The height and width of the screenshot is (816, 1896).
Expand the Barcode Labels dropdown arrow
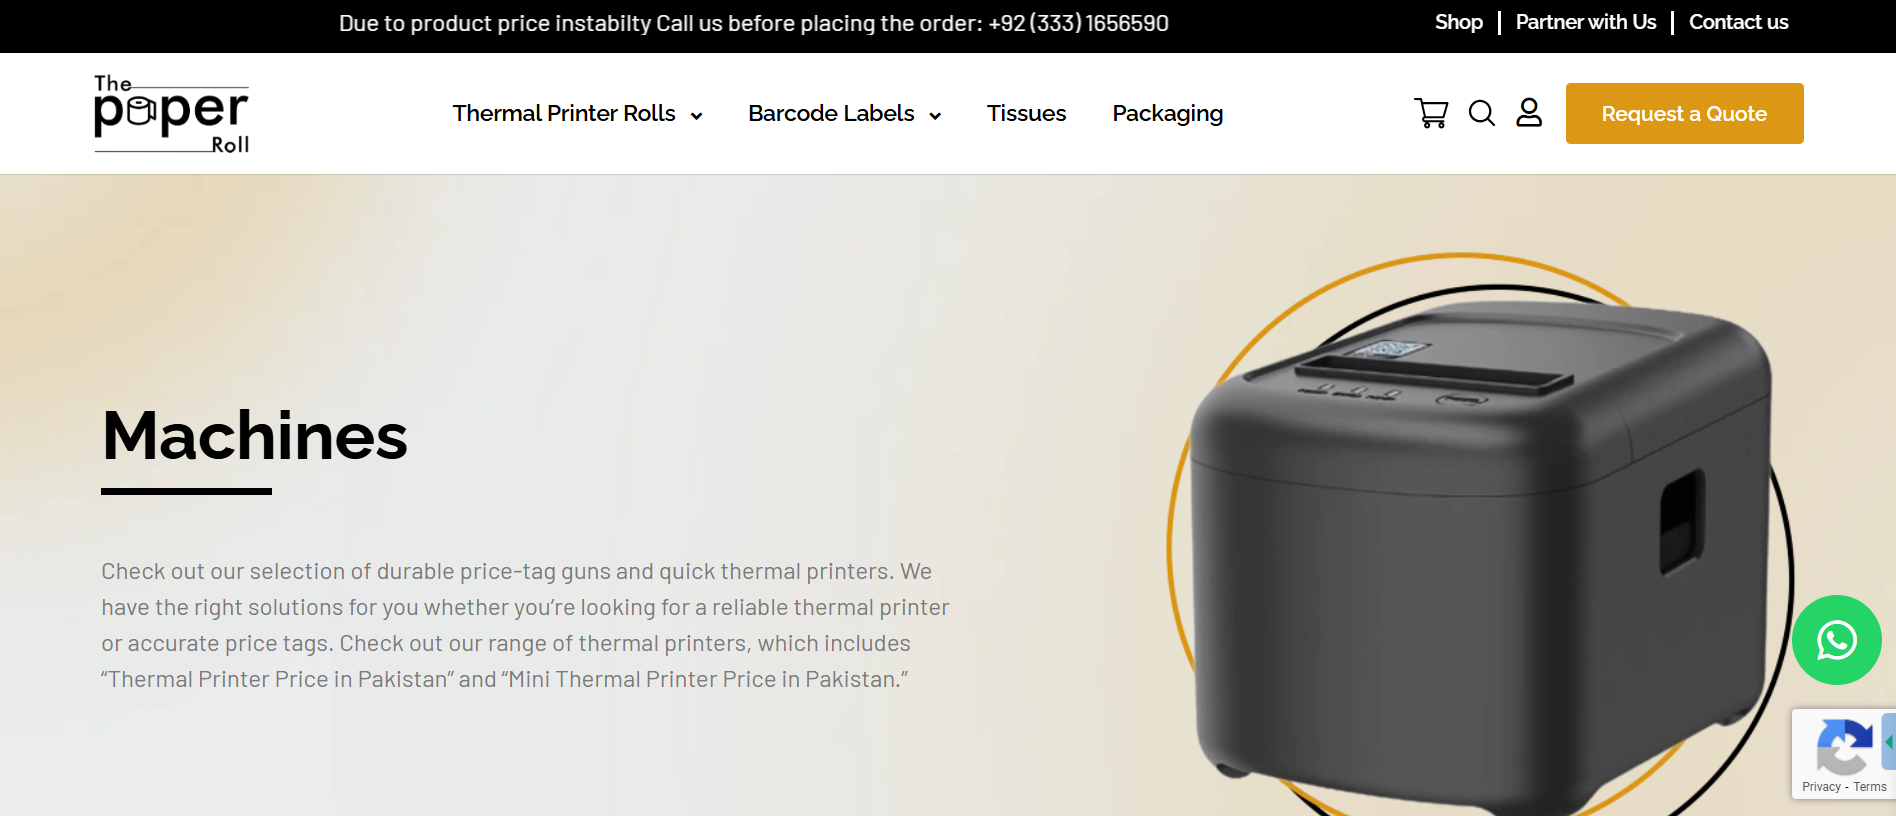point(935,116)
